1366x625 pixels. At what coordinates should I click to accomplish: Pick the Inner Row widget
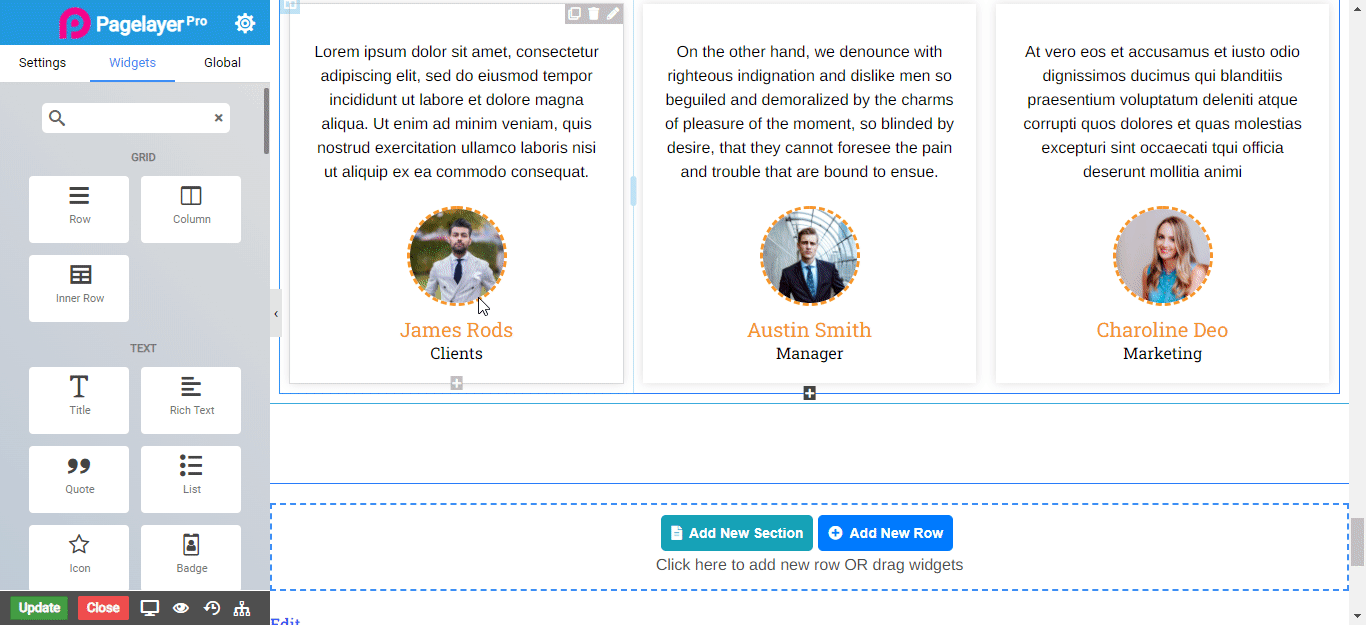(79, 288)
